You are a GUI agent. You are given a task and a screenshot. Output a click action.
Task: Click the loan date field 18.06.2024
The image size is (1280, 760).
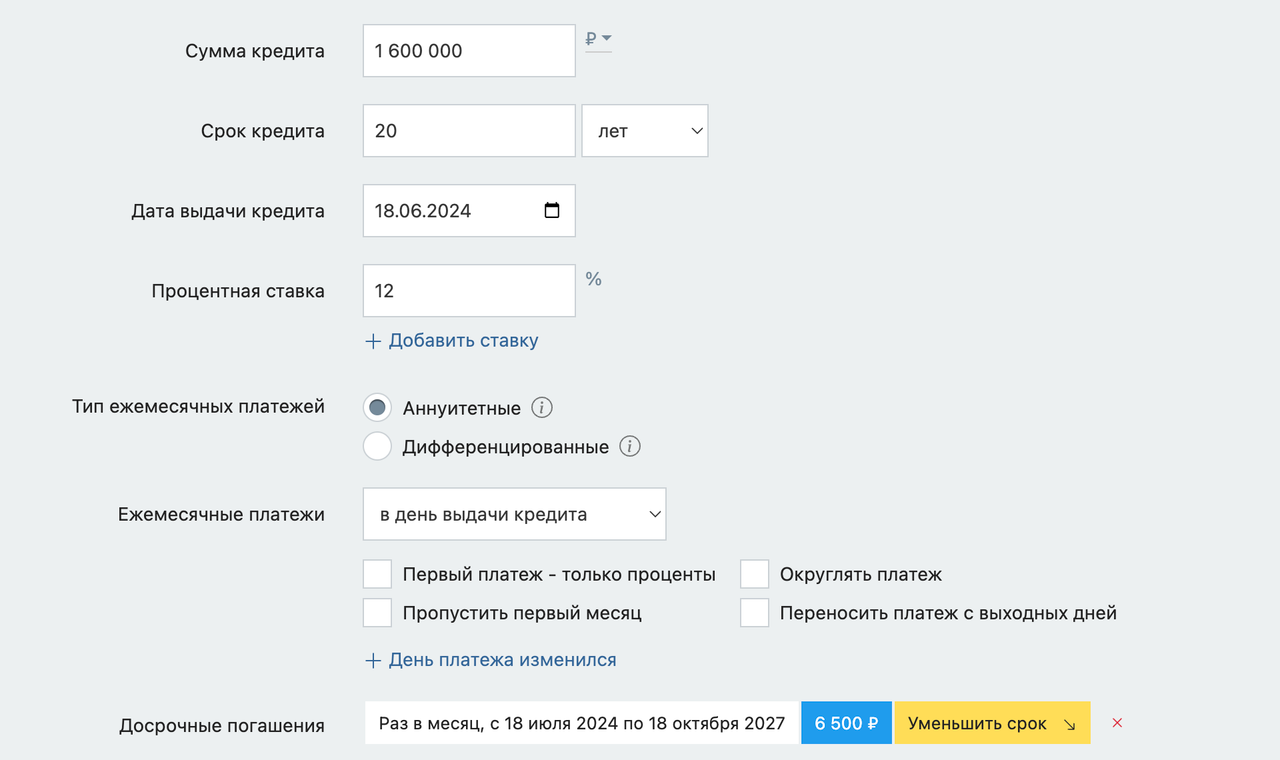tap(469, 211)
